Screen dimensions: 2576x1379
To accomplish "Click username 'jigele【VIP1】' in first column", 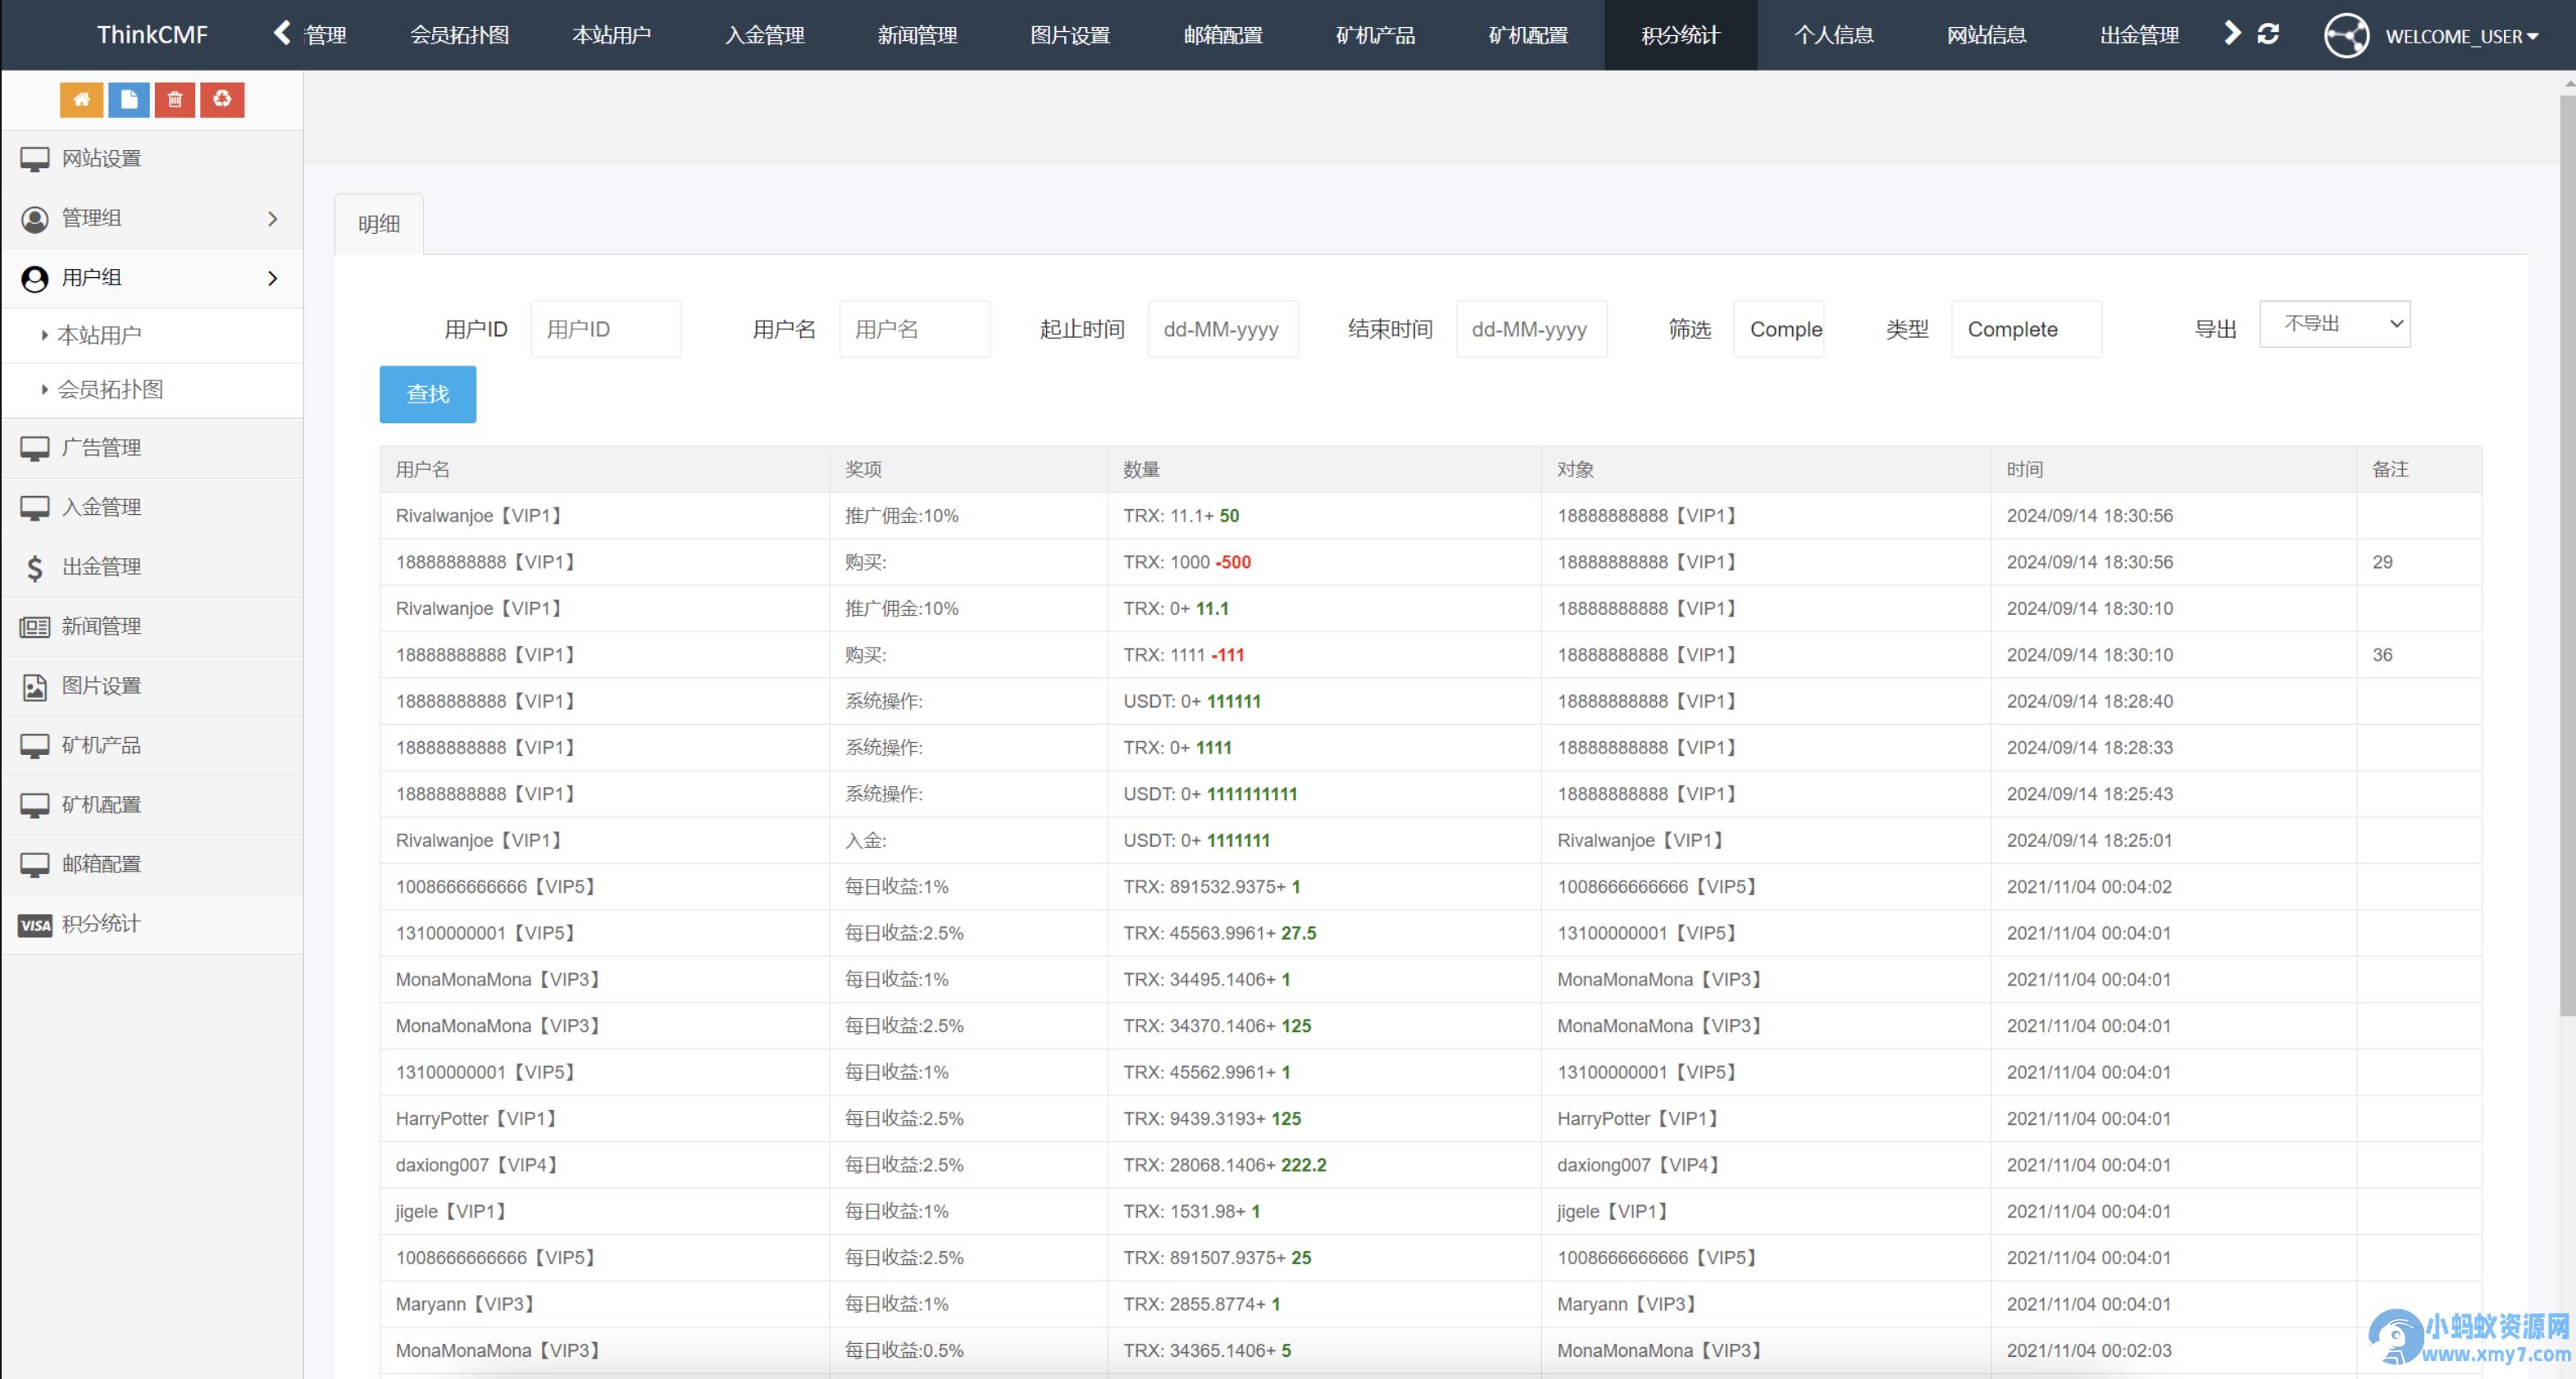I will click(x=452, y=1211).
